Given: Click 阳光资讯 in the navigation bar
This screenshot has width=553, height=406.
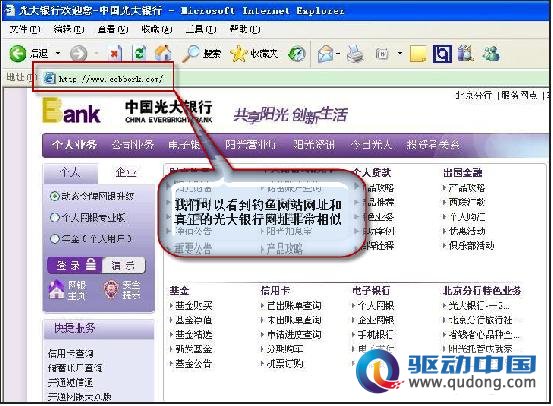Looking at the screenshot, I should (314, 145).
